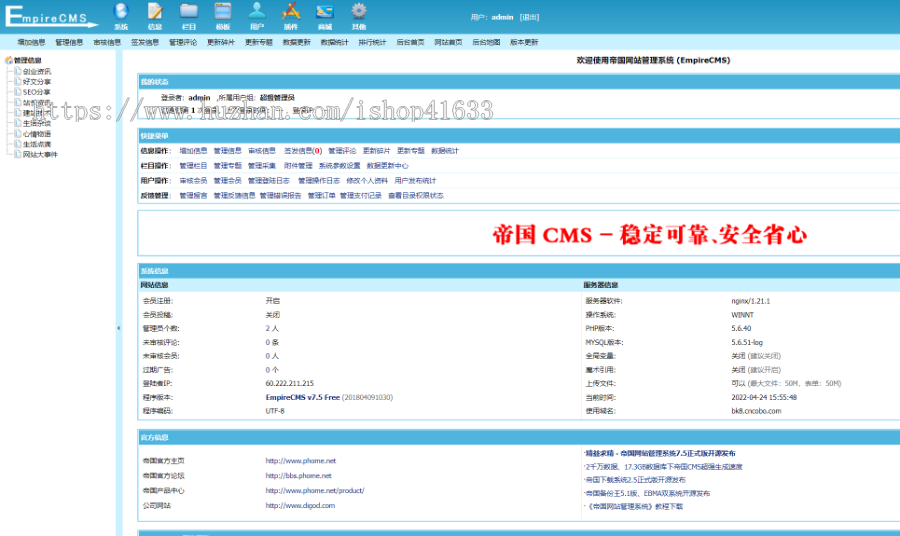Open news about 2千万数据 generation speed
900x536 pixels.
click(664, 467)
